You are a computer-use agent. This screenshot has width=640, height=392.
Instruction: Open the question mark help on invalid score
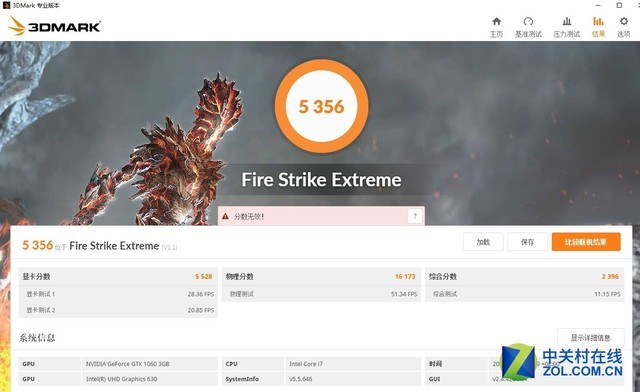click(415, 216)
